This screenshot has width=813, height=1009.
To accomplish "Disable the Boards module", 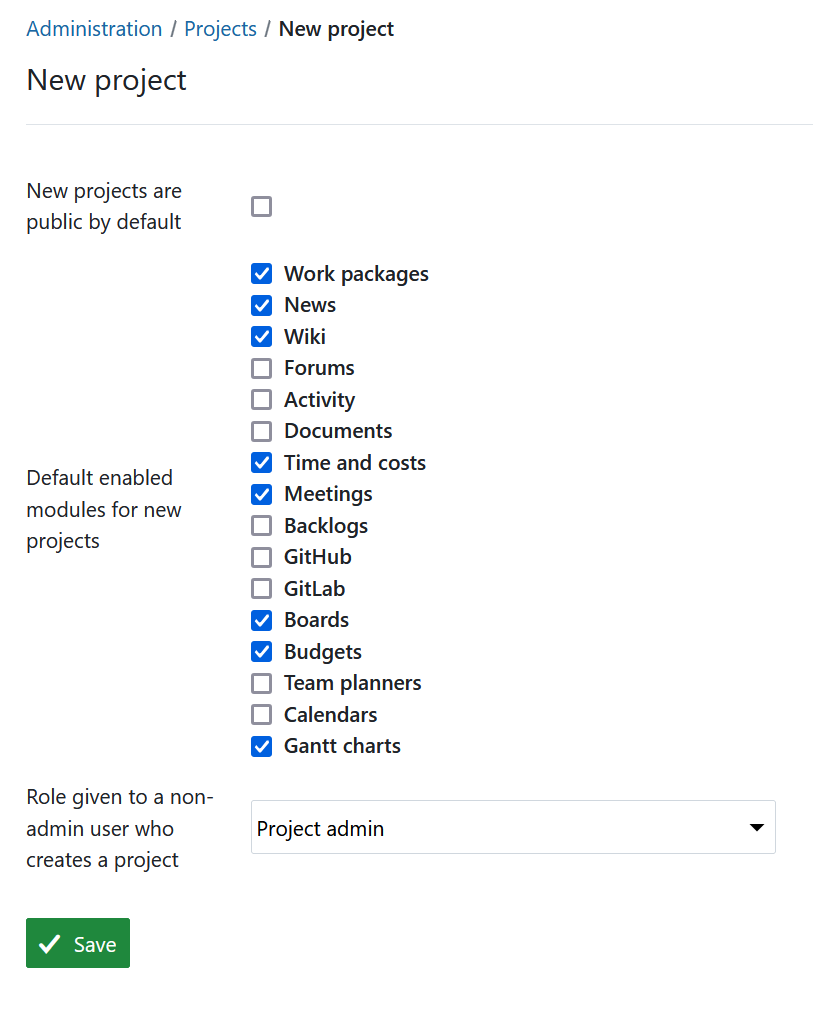I will tap(261, 620).
